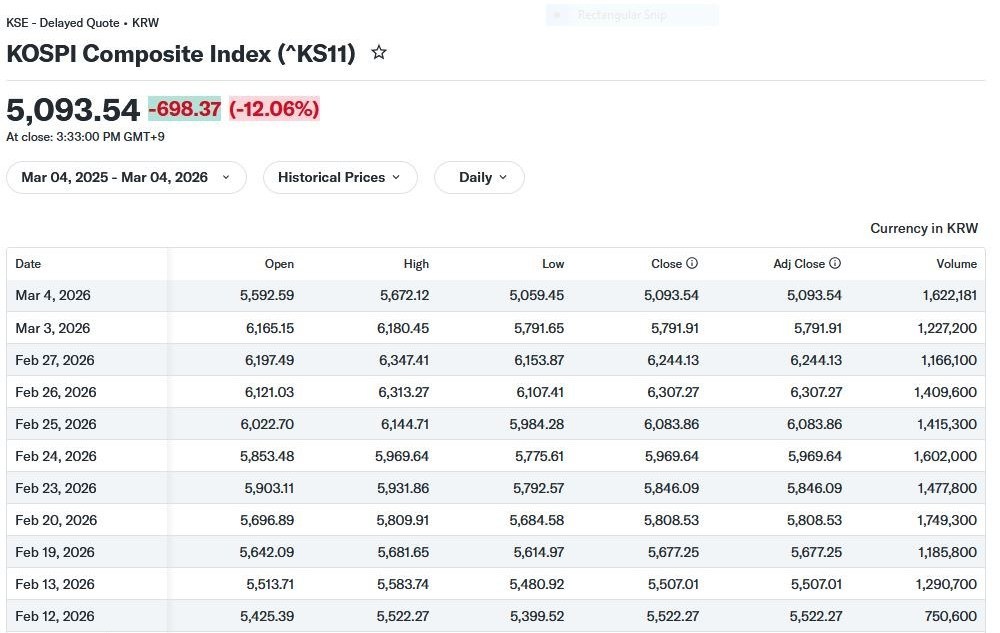Click the Currency in KRW label

[x=923, y=228]
